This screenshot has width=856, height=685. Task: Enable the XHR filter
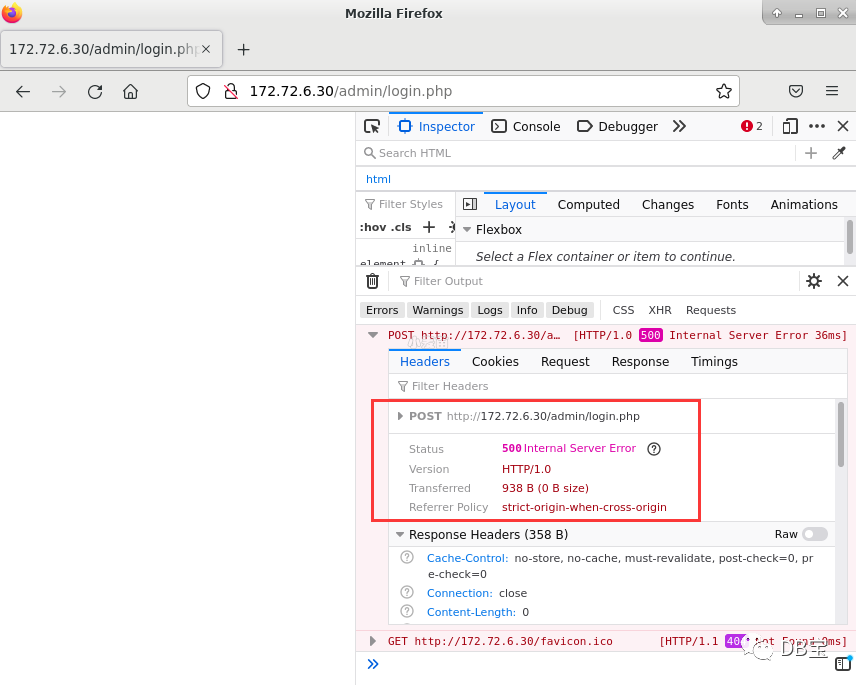tap(660, 310)
